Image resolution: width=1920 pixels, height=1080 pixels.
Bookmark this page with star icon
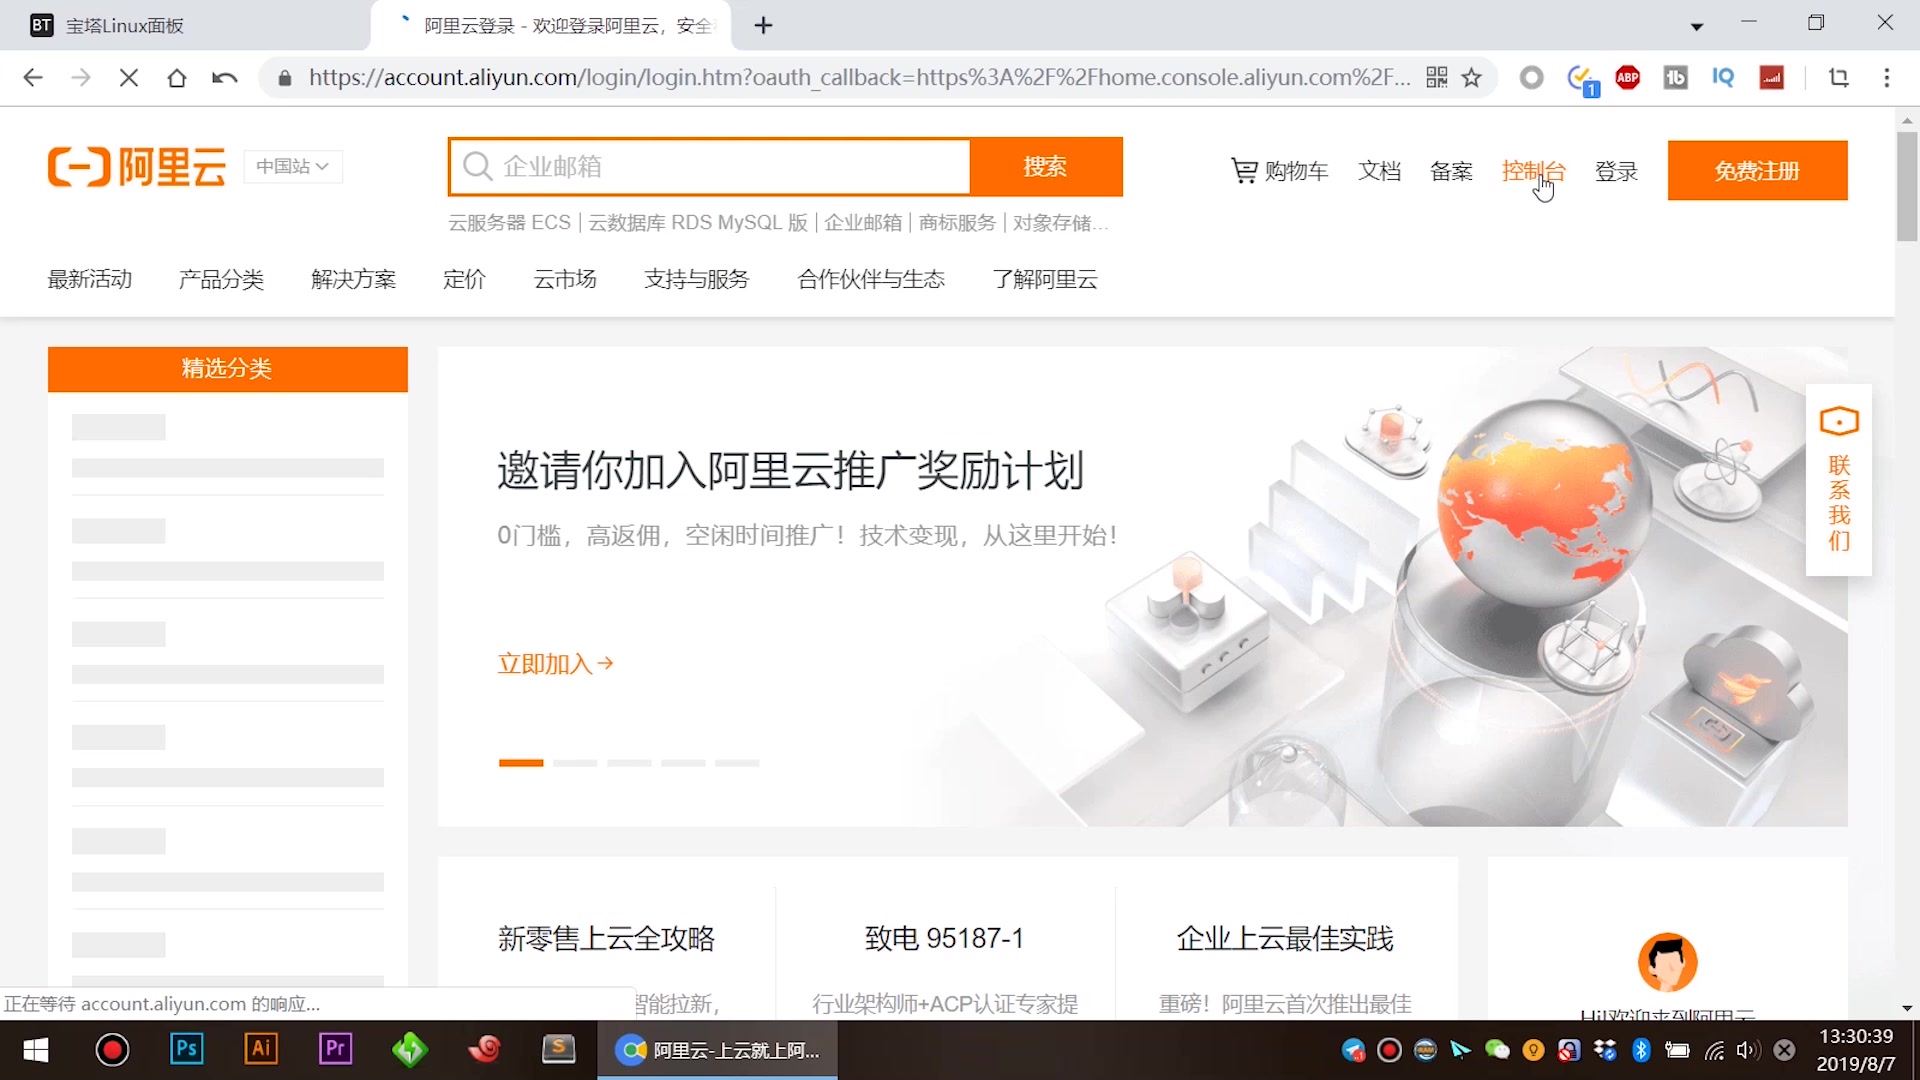(1472, 78)
